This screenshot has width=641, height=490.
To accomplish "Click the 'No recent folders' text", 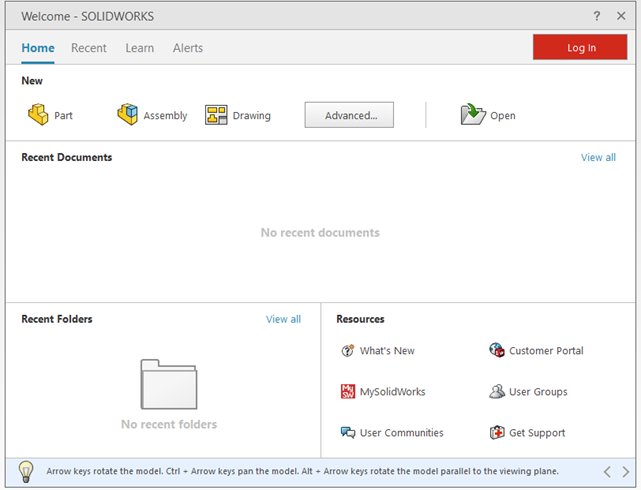I will pyautogui.click(x=169, y=424).
